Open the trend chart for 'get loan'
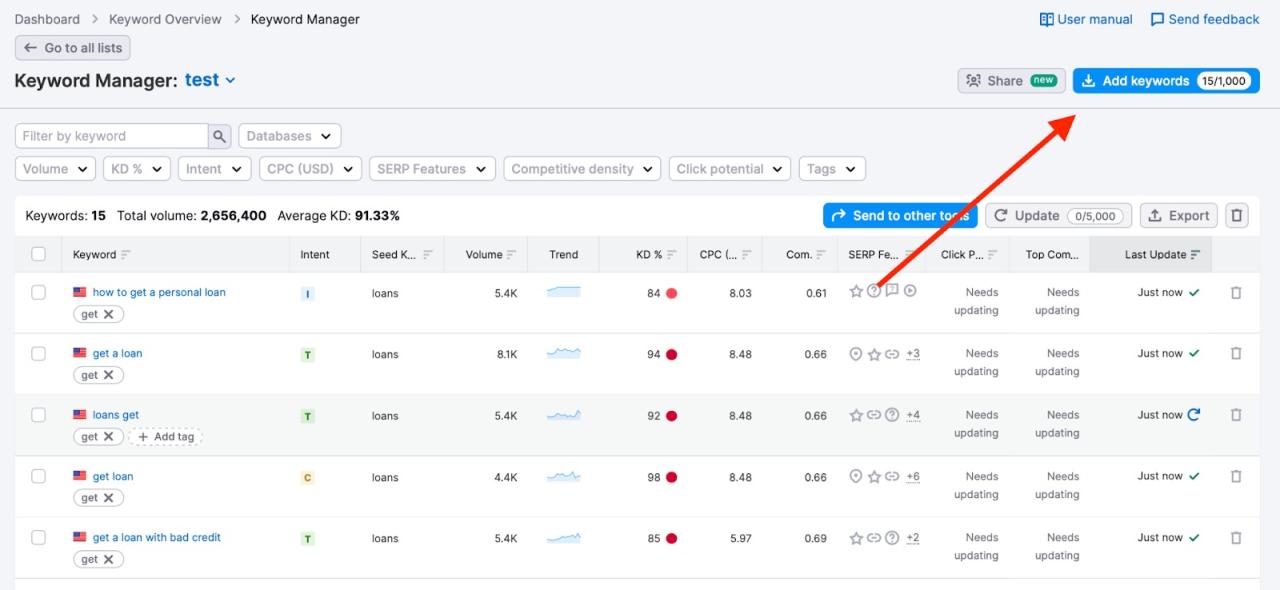 (563, 476)
